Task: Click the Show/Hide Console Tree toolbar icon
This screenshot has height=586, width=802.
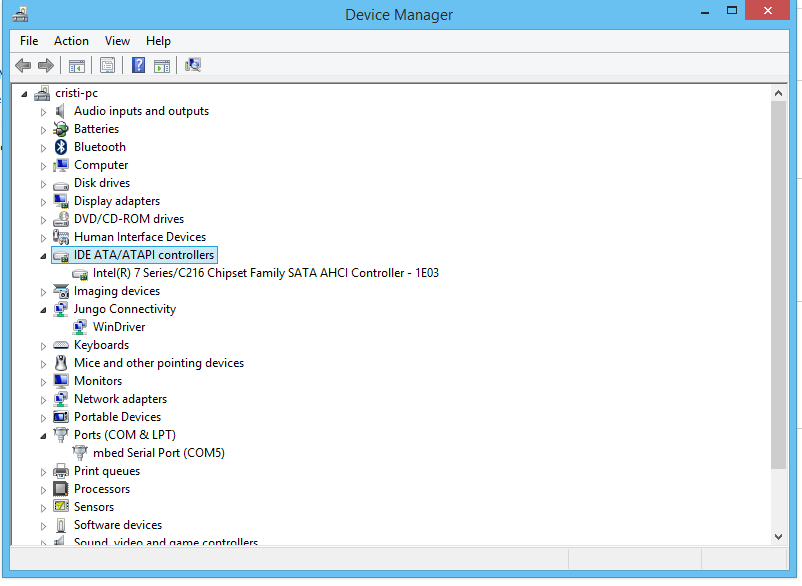Action: 76,65
